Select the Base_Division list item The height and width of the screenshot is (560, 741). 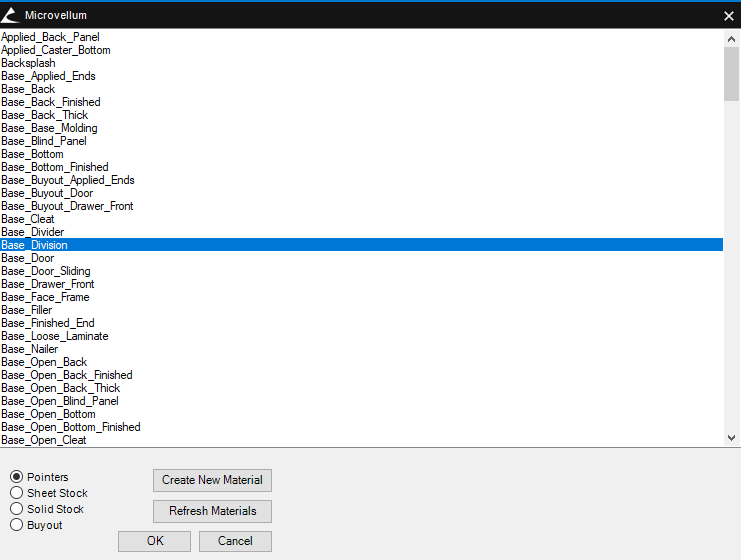pyautogui.click(x=35, y=245)
